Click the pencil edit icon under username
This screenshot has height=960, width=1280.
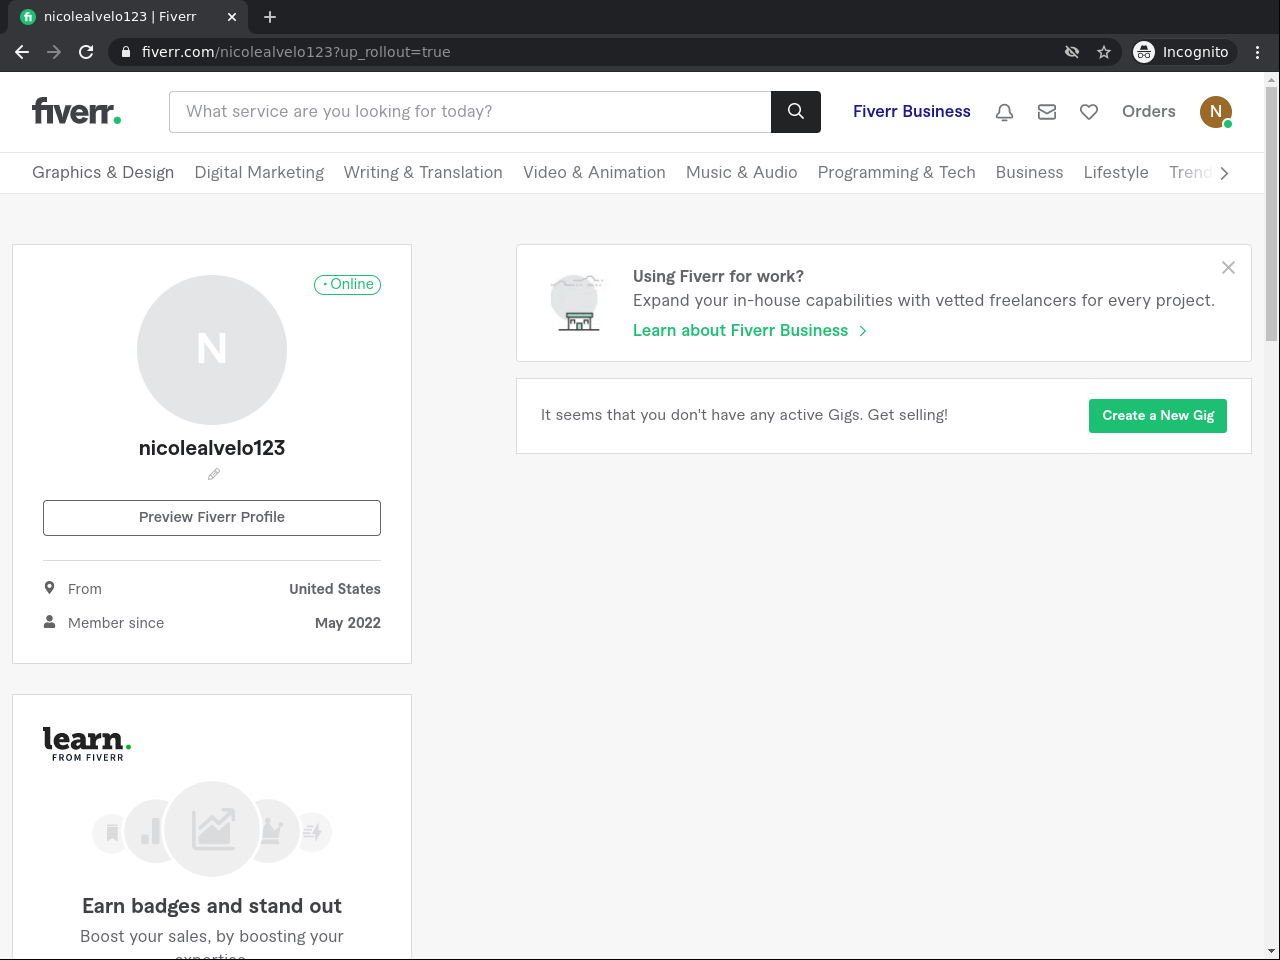(x=213, y=474)
